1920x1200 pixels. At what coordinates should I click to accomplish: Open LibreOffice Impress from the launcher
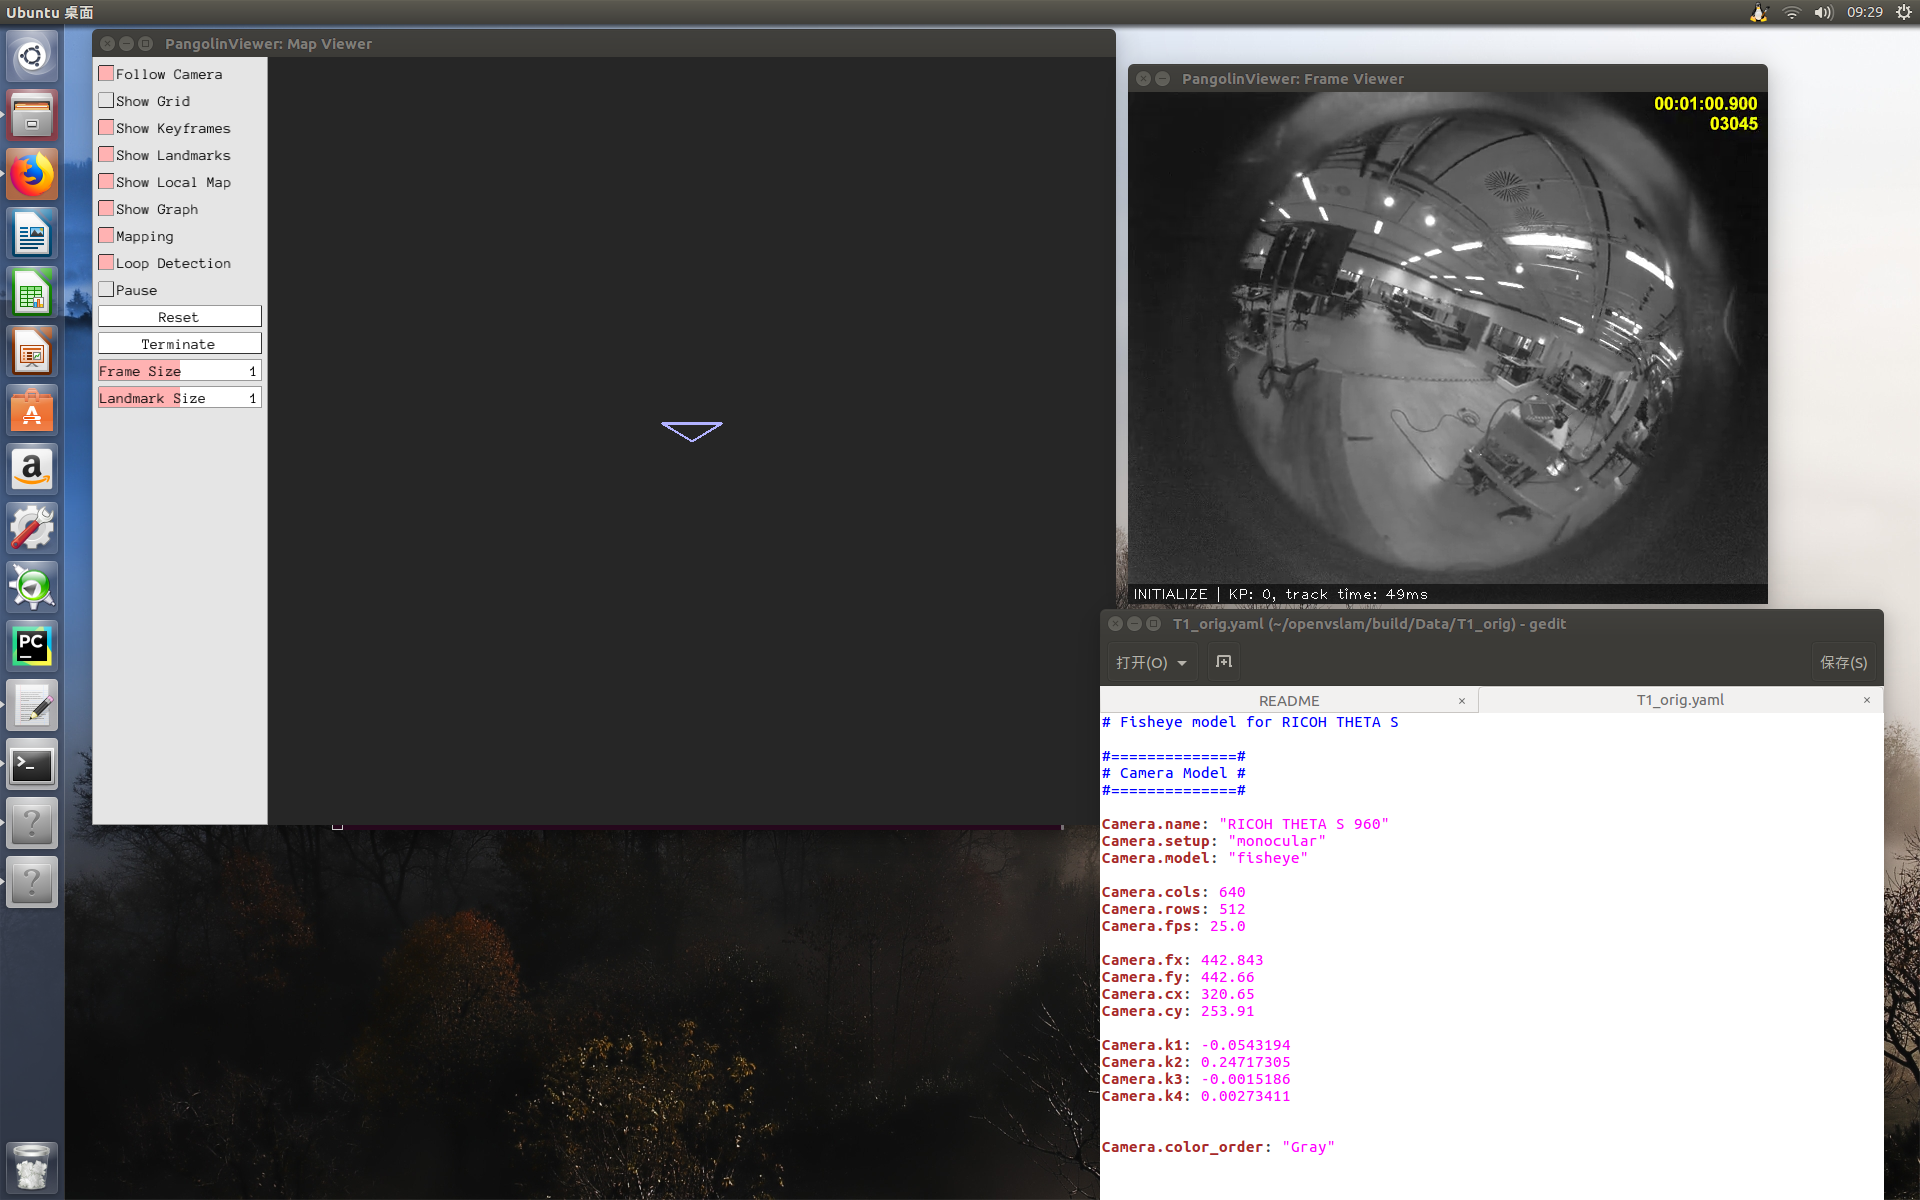pos(31,351)
